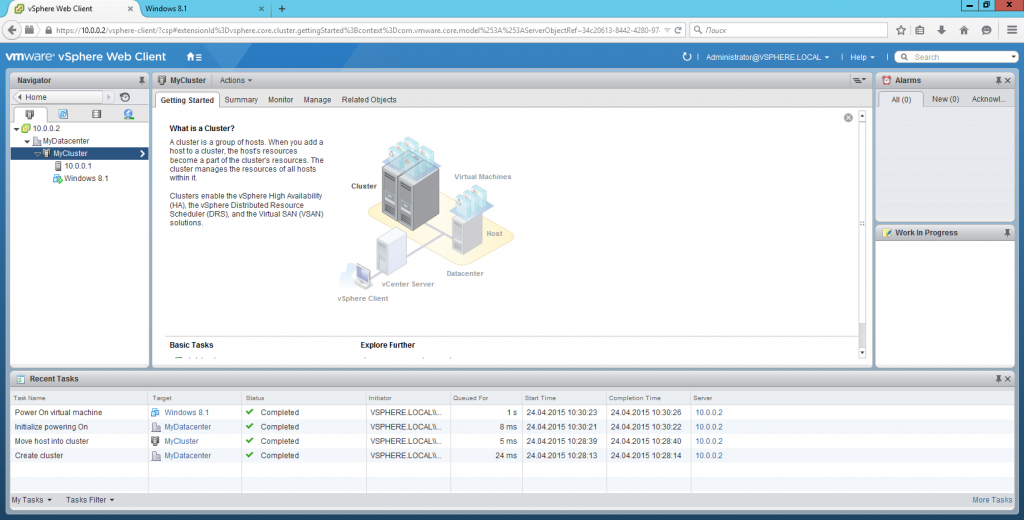Open the vSphere home menu icon
Screen dimensions: 1024x520
194,57
